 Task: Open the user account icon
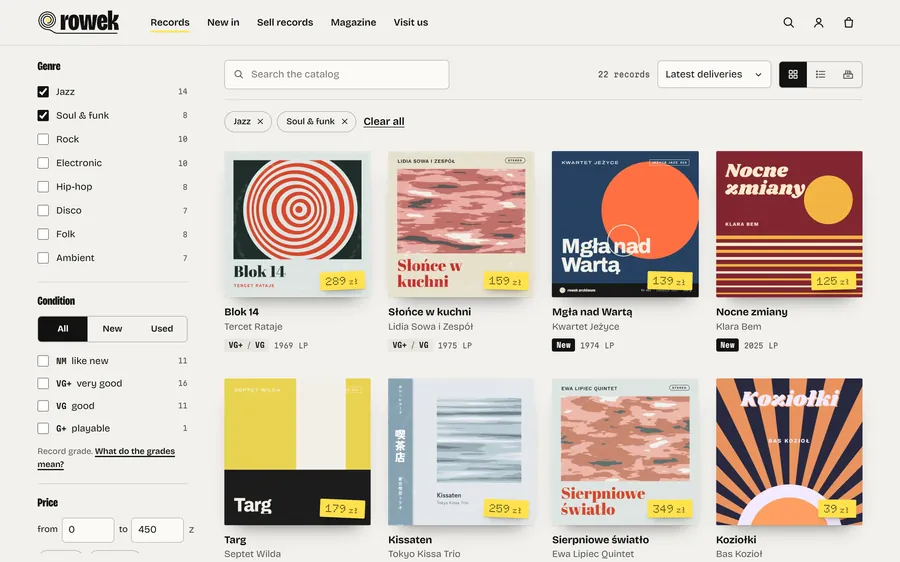818,22
